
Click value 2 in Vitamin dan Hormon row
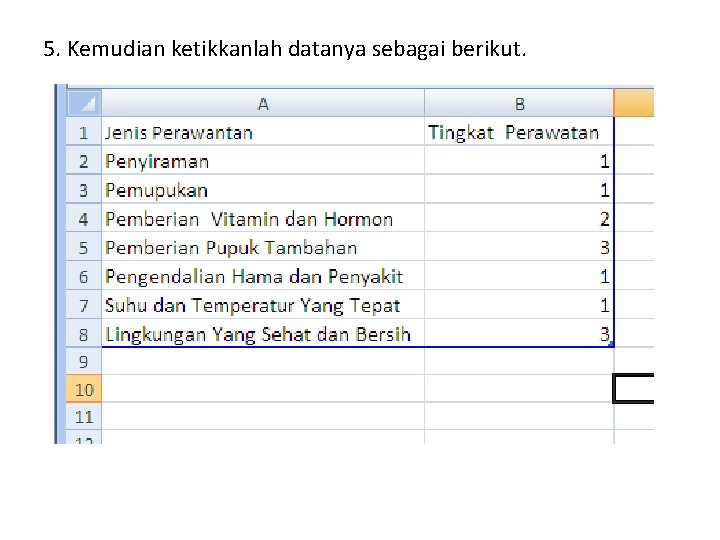[519, 219]
